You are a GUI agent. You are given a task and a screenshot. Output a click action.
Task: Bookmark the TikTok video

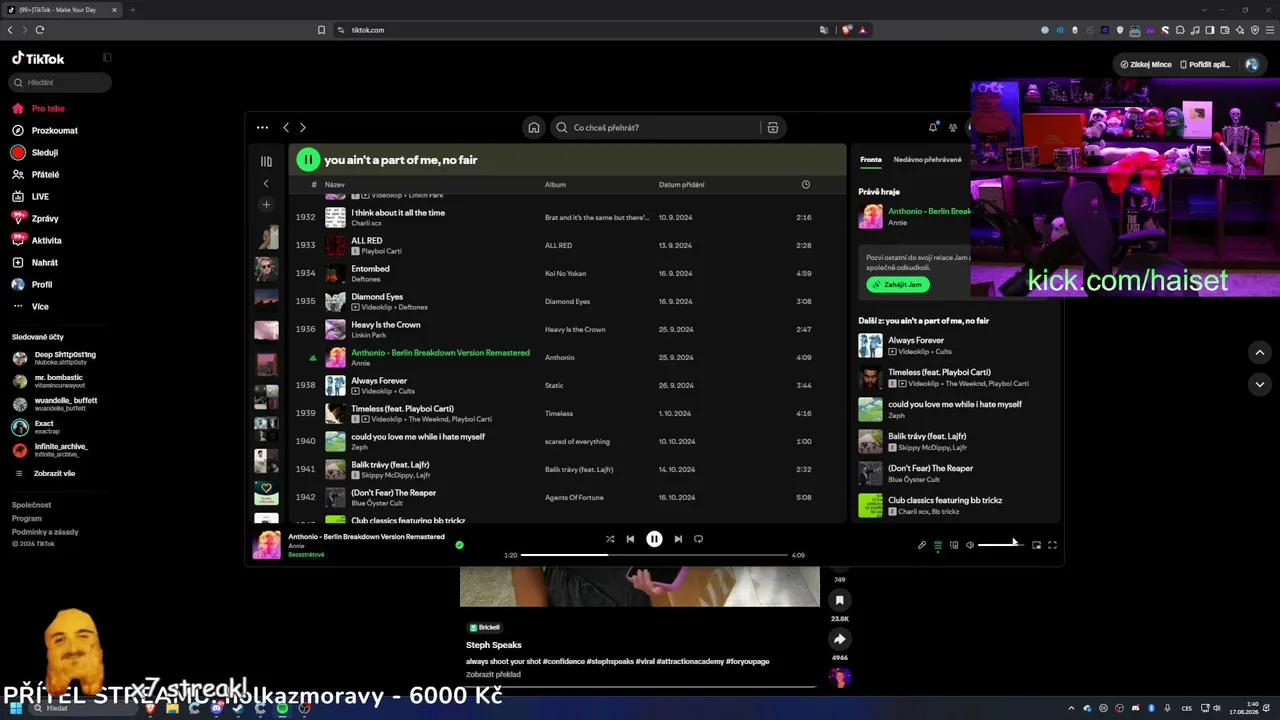pos(839,600)
